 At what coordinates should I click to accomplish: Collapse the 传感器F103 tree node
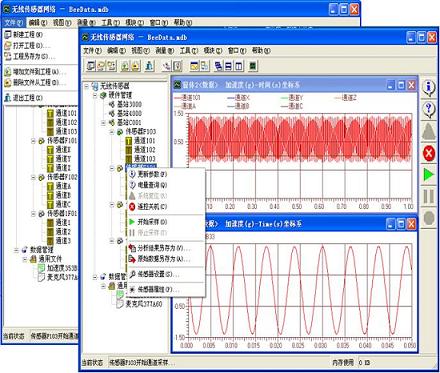[x=112, y=132]
